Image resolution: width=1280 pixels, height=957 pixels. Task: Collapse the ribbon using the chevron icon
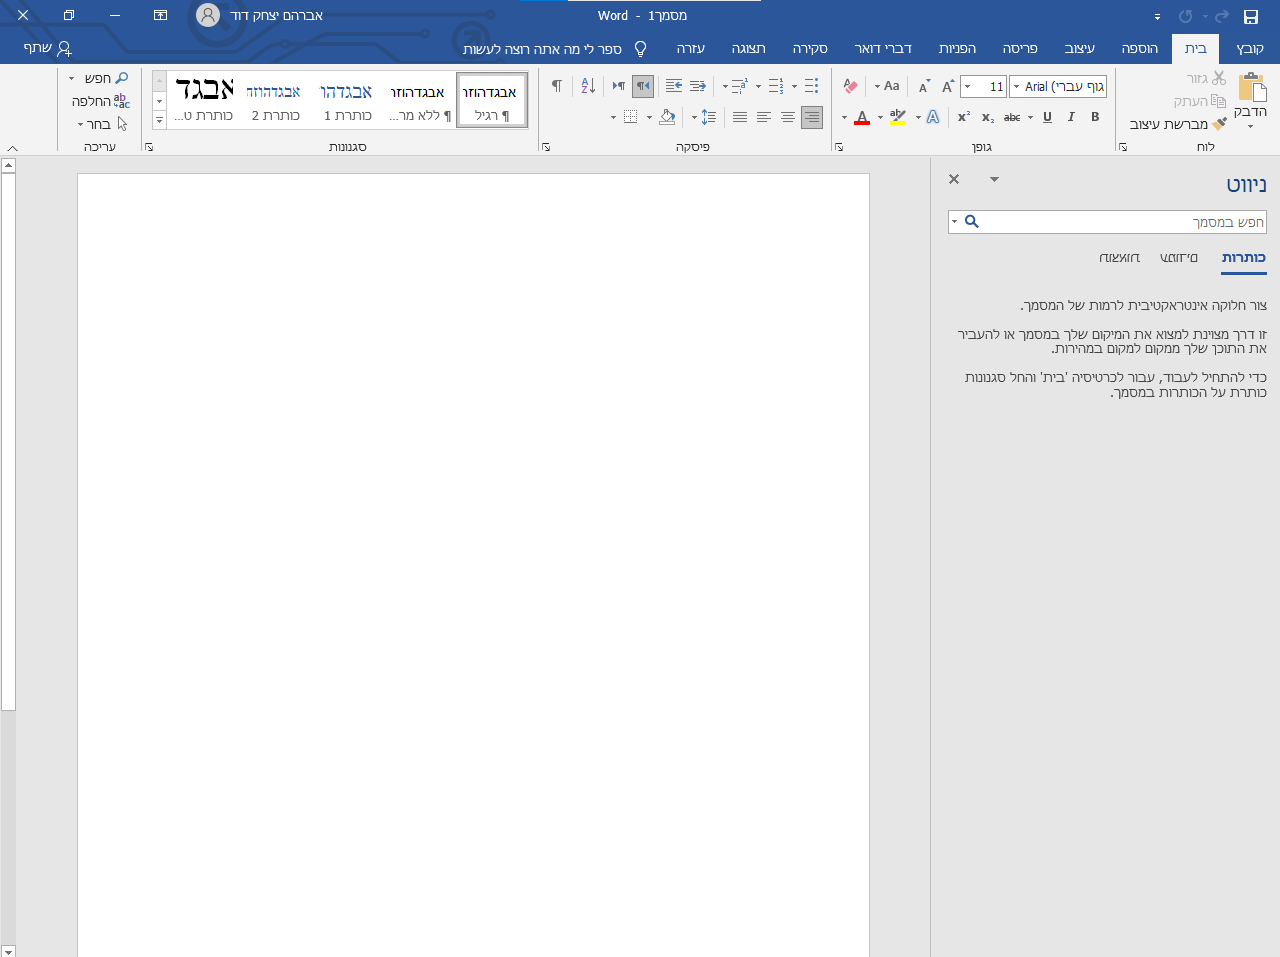(12, 148)
